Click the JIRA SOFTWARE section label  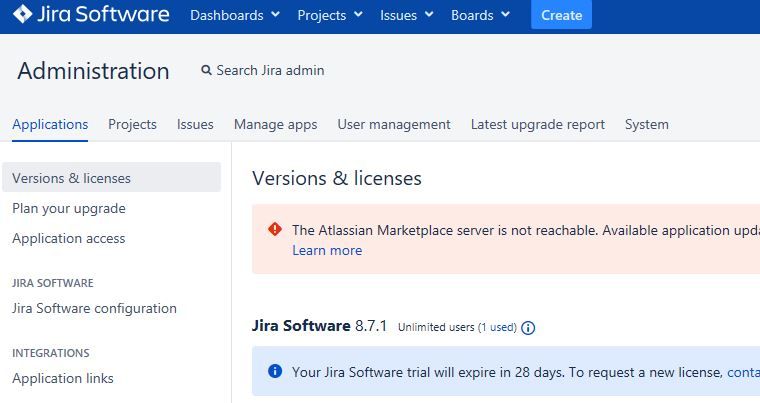[x=53, y=283]
